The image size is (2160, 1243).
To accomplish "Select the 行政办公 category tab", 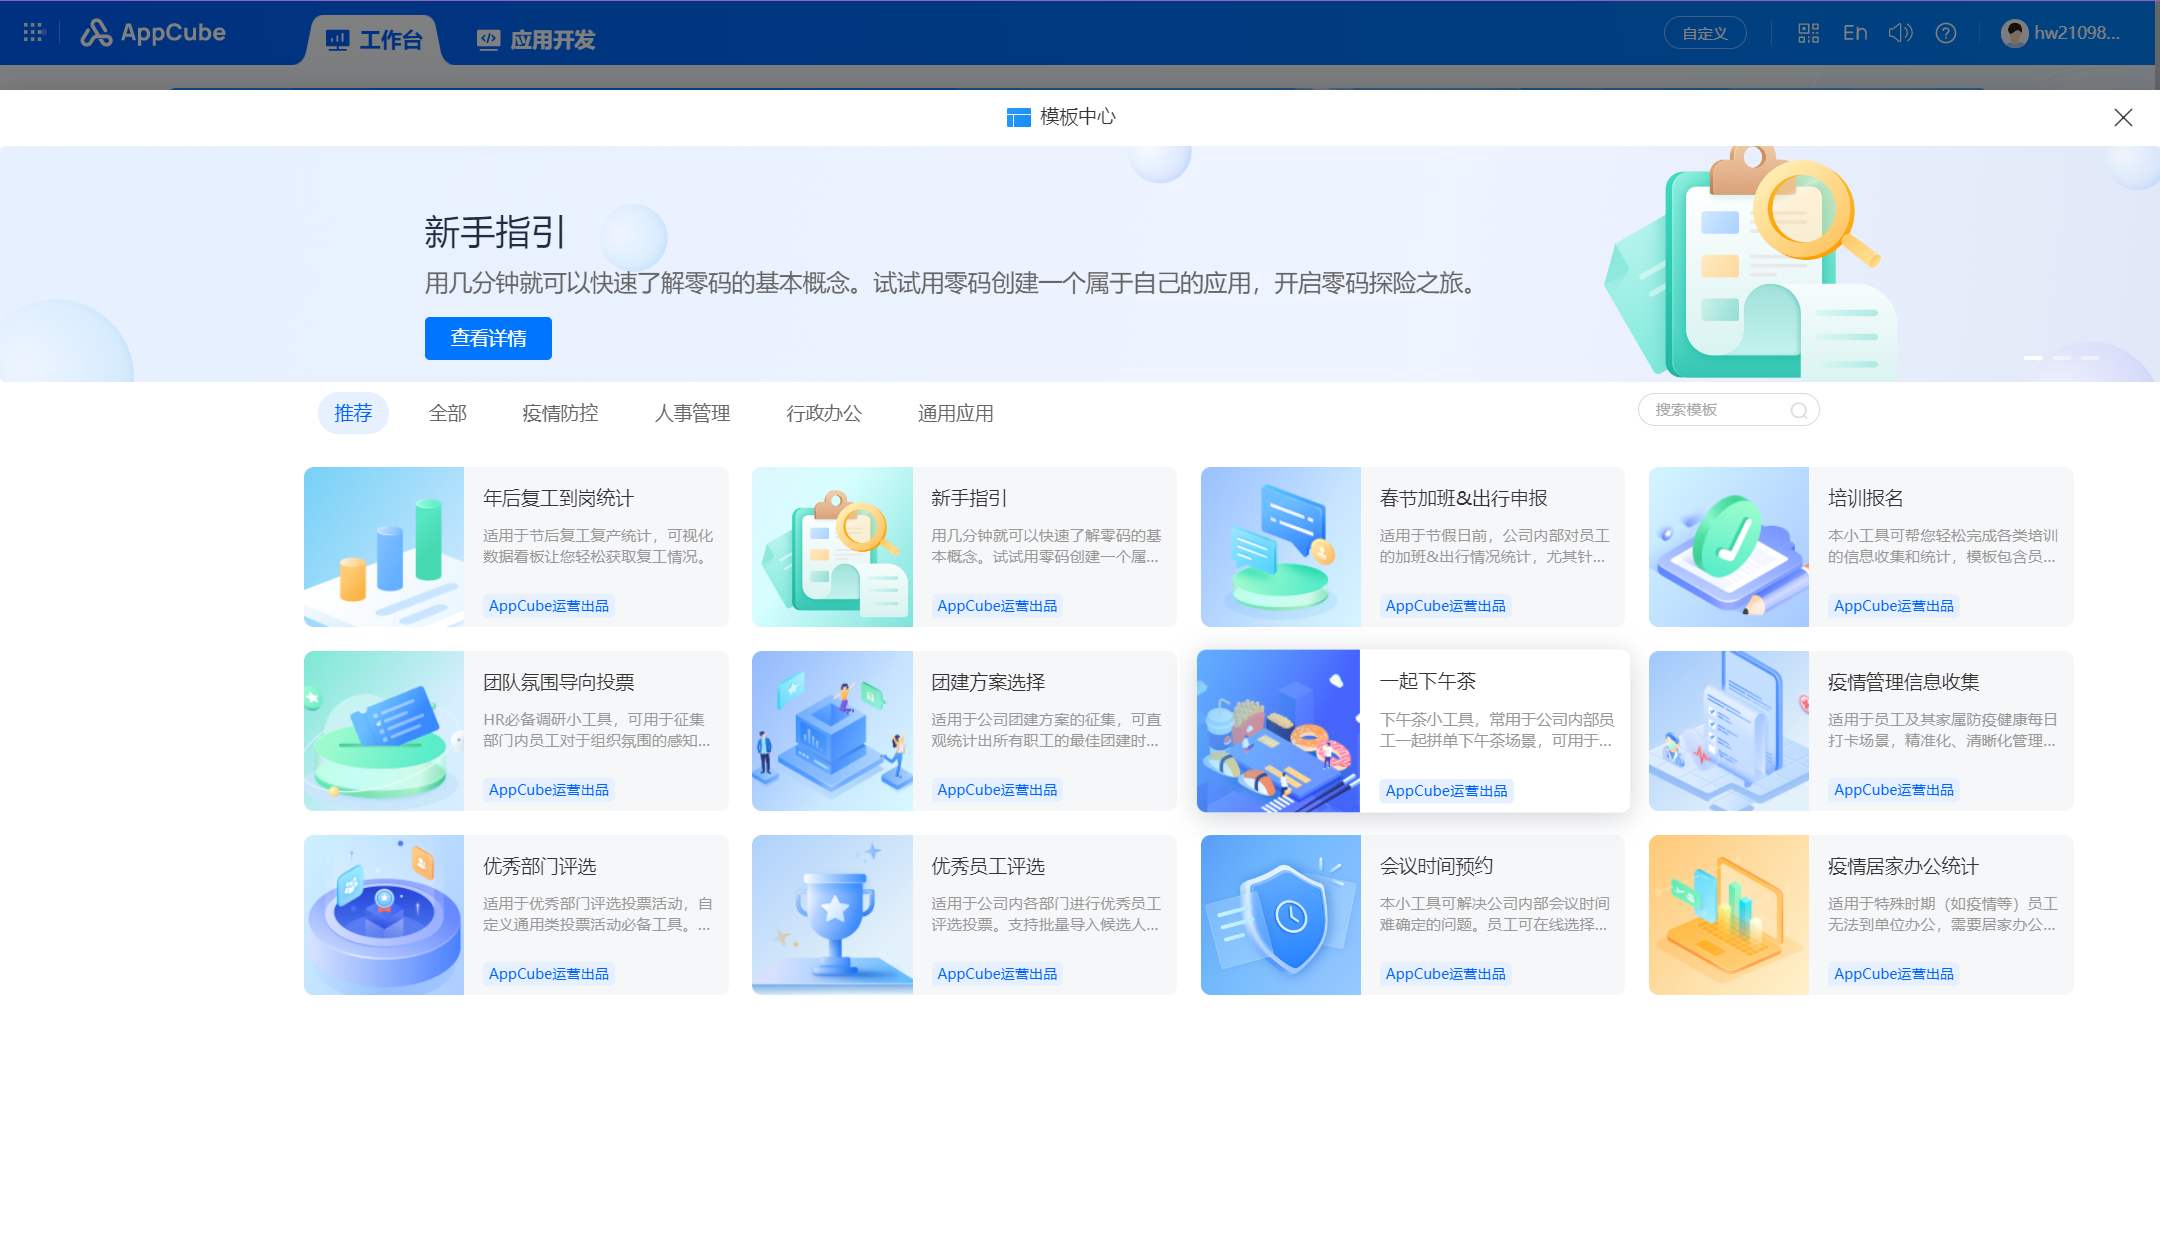I will (824, 413).
